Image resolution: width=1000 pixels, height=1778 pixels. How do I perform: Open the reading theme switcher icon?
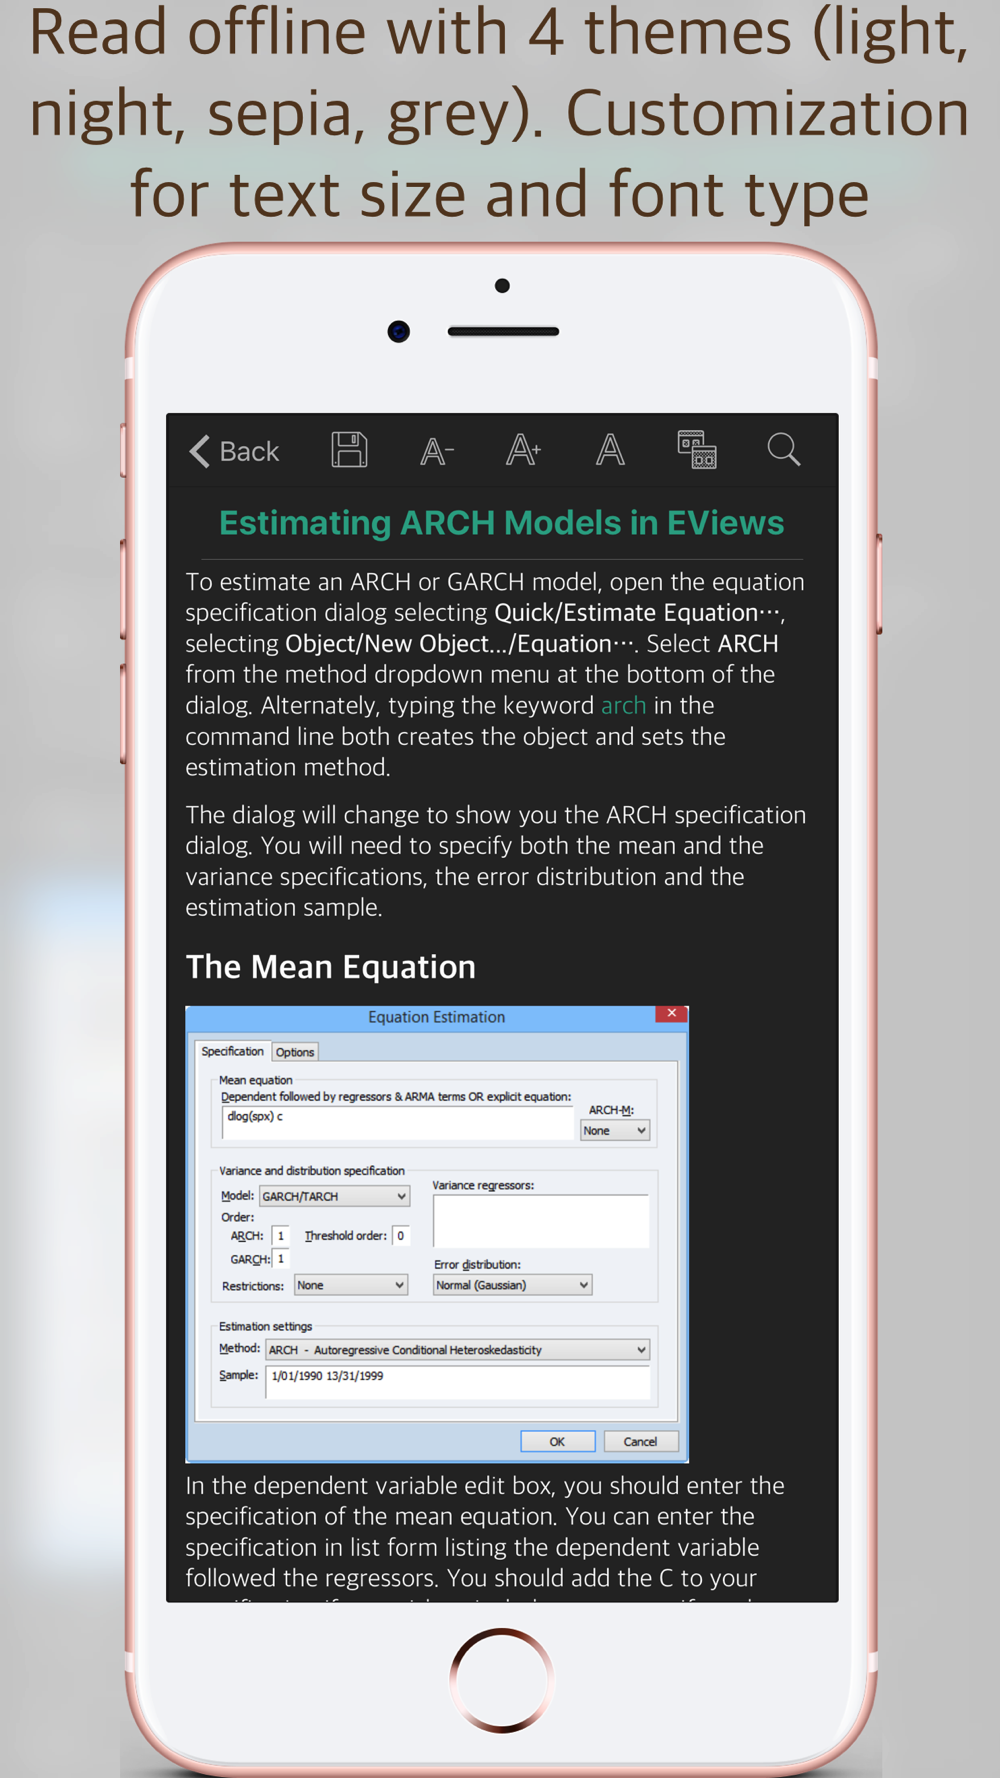click(697, 450)
